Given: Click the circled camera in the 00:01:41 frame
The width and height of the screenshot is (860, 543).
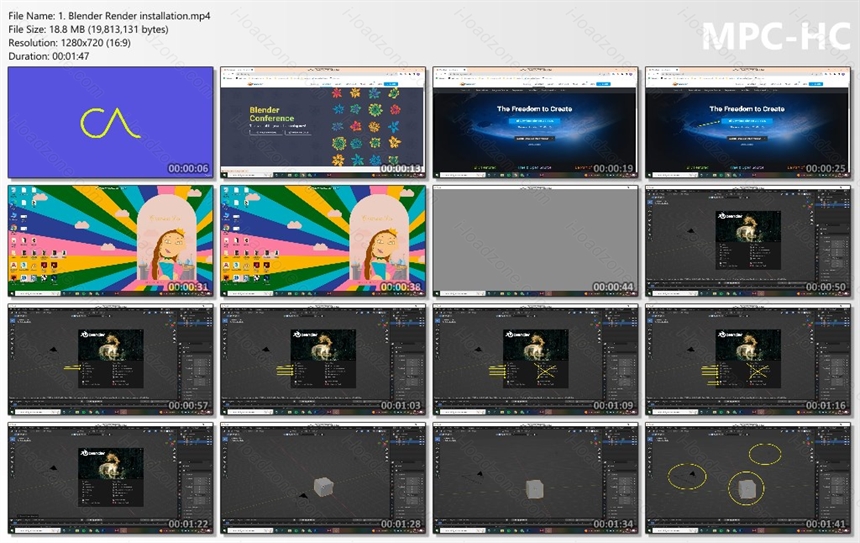Looking at the screenshot, I should pyautogui.click(x=687, y=476).
